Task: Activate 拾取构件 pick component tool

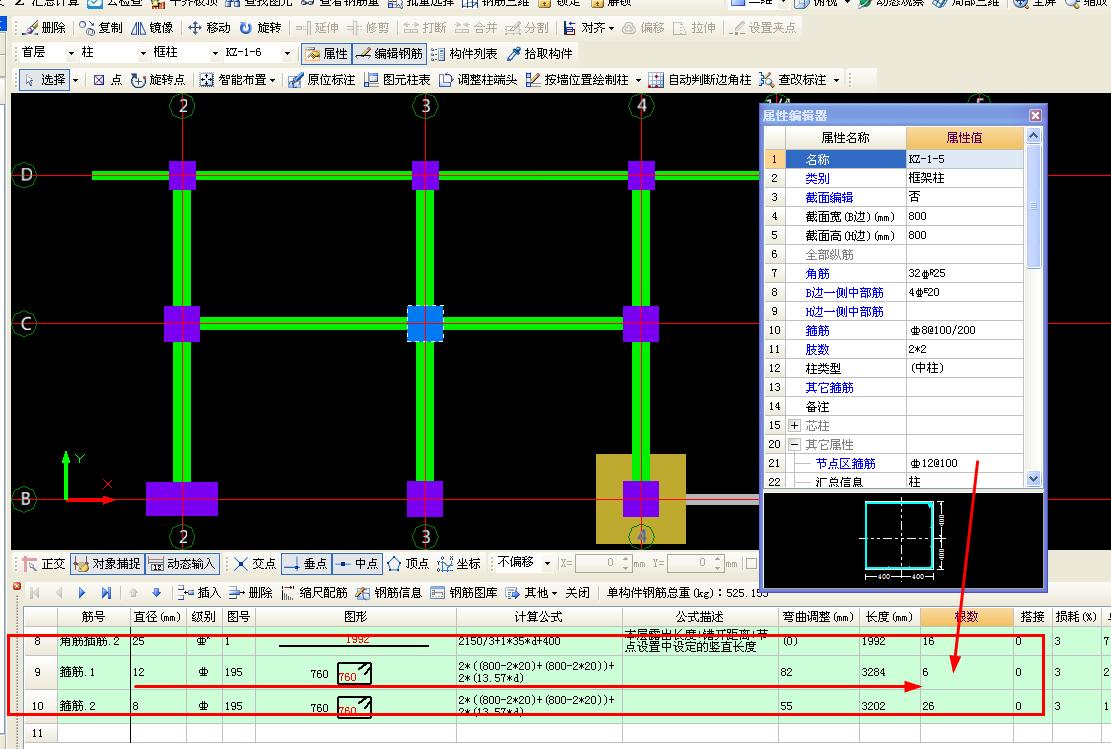Action: coord(539,53)
